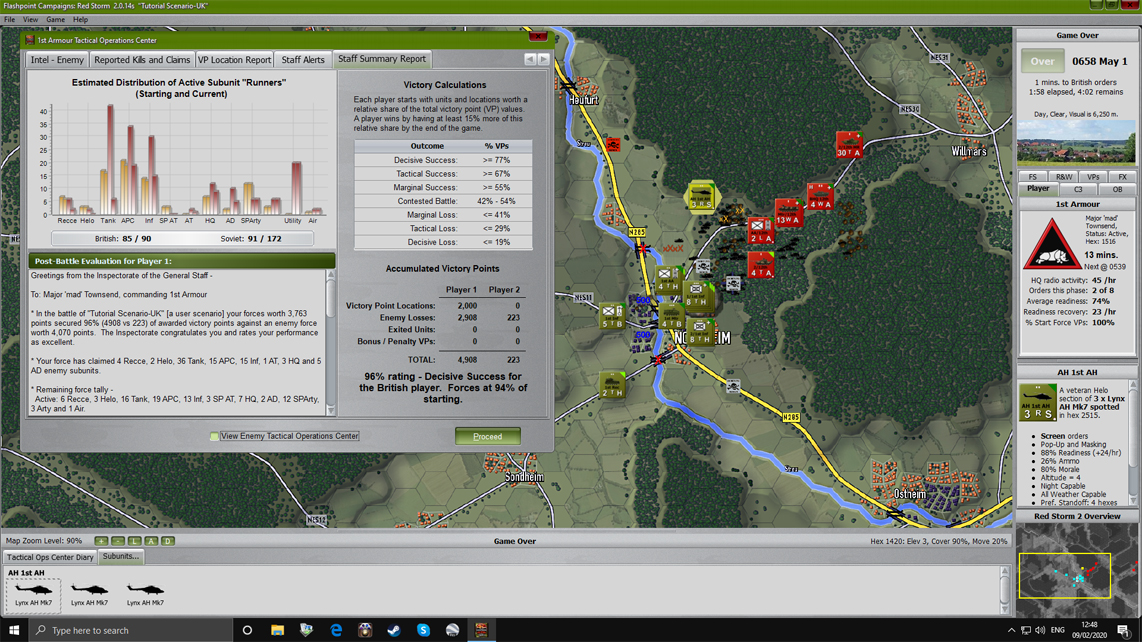
Task: Select the green 5 T B British infantry counter
Action: tap(612, 316)
